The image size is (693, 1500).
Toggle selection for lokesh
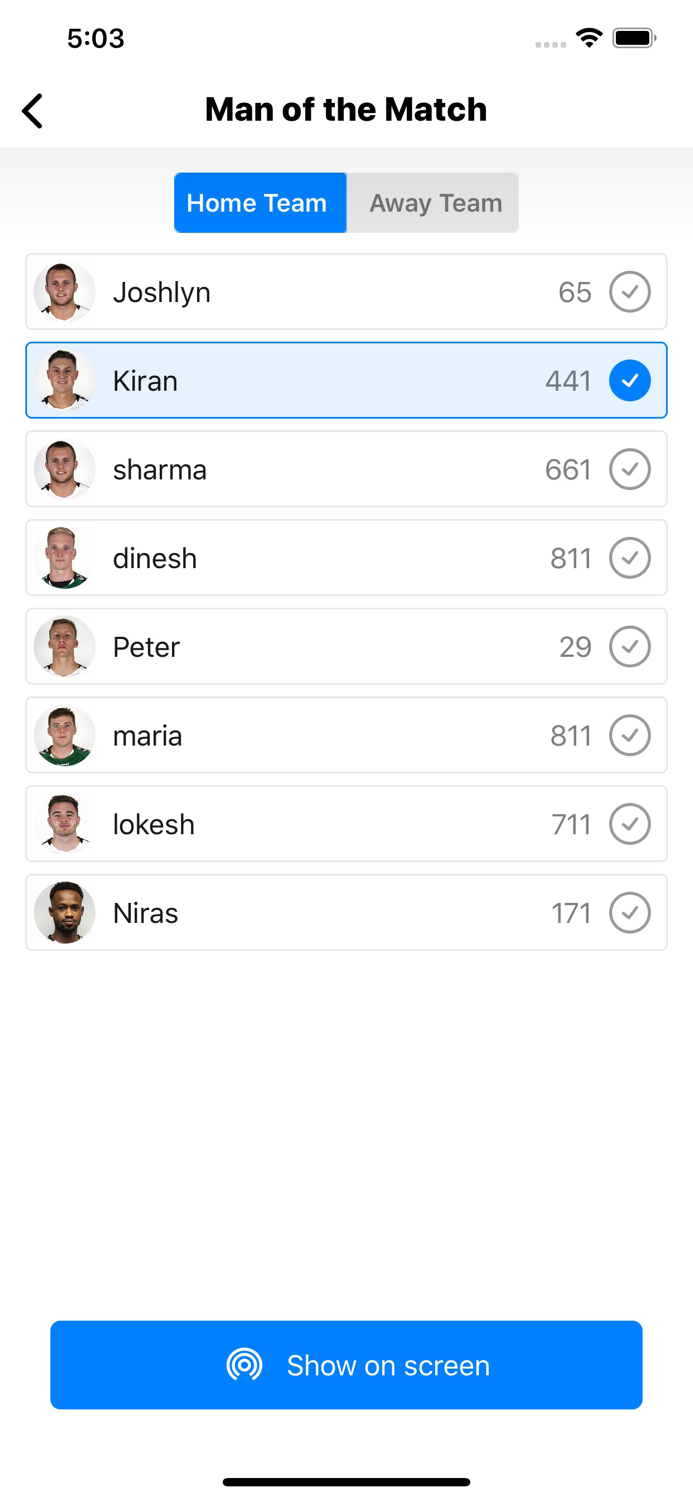[630, 823]
